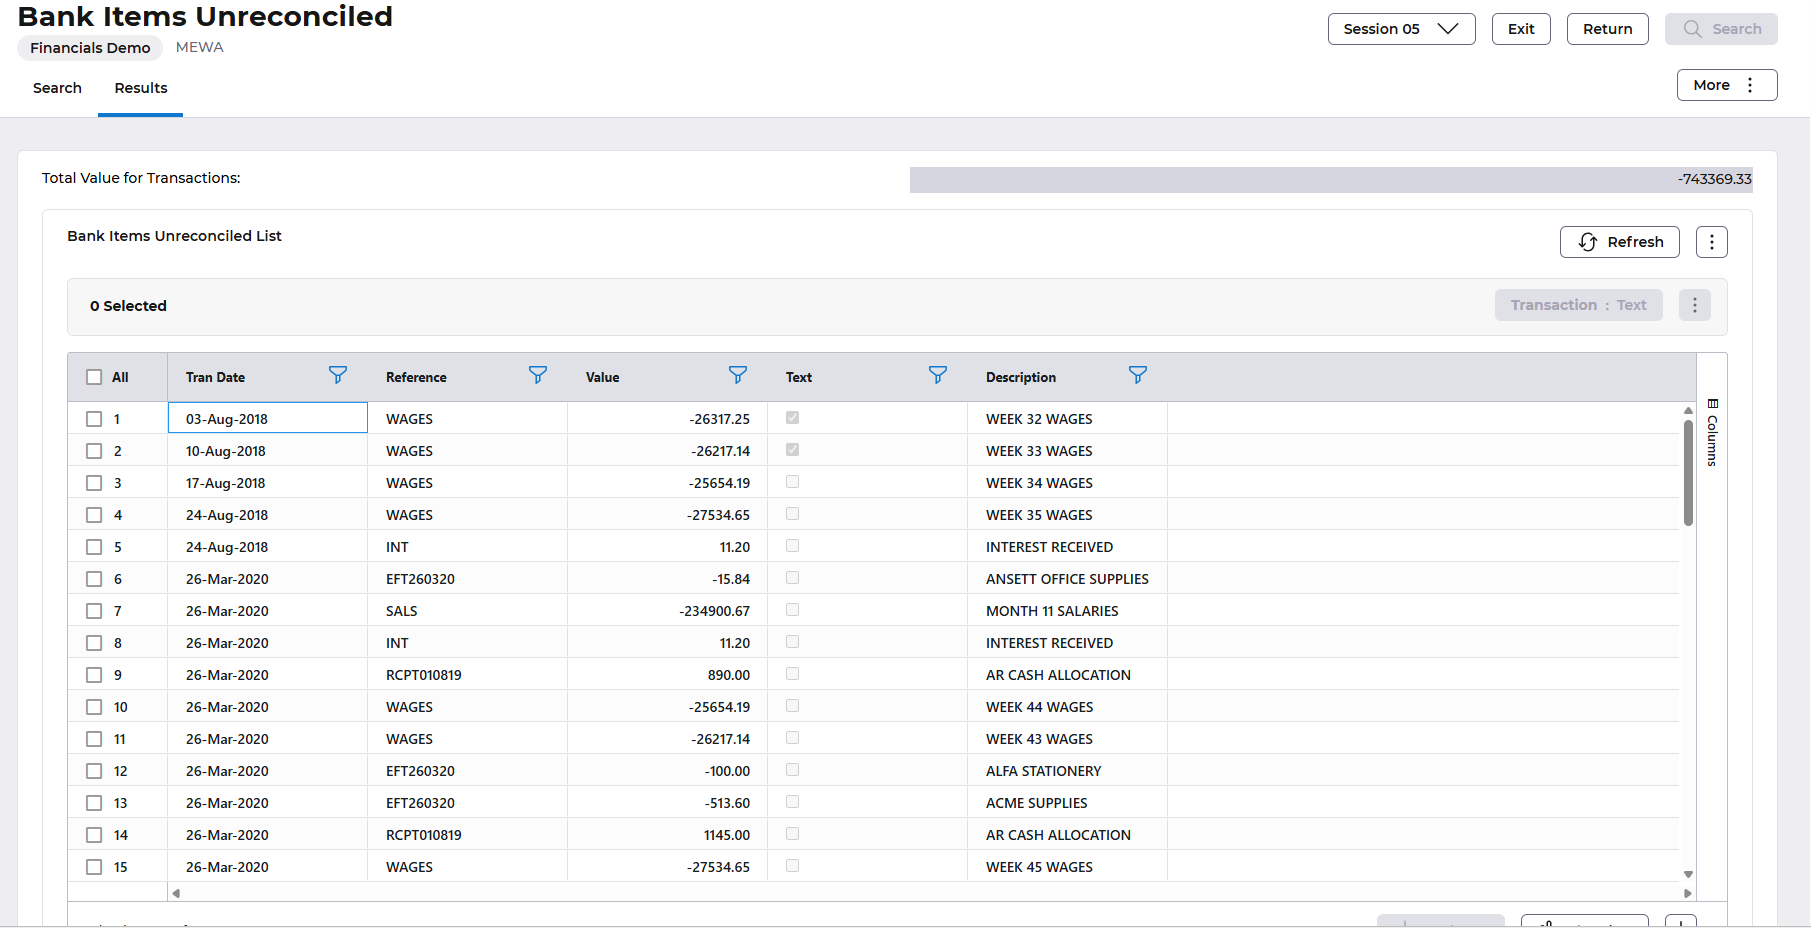The width and height of the screenshot is (1811, 928).
Task: Click the Return button
Action: 1607,29
